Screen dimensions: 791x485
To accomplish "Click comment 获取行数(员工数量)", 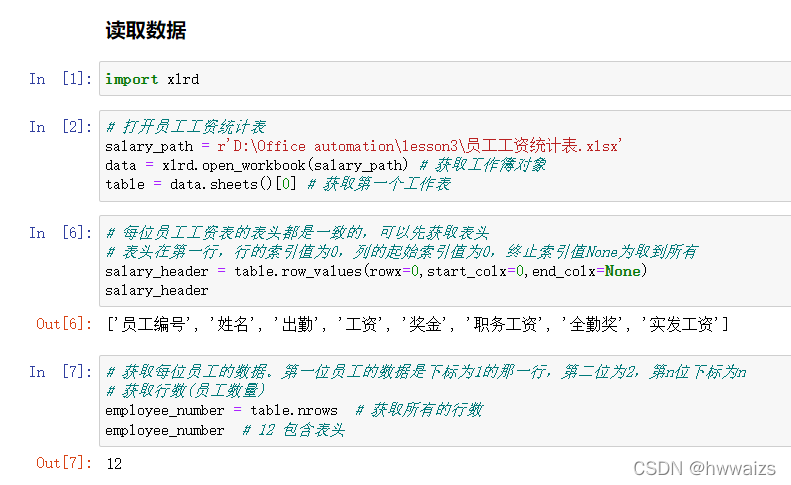I will click(186, 391).
